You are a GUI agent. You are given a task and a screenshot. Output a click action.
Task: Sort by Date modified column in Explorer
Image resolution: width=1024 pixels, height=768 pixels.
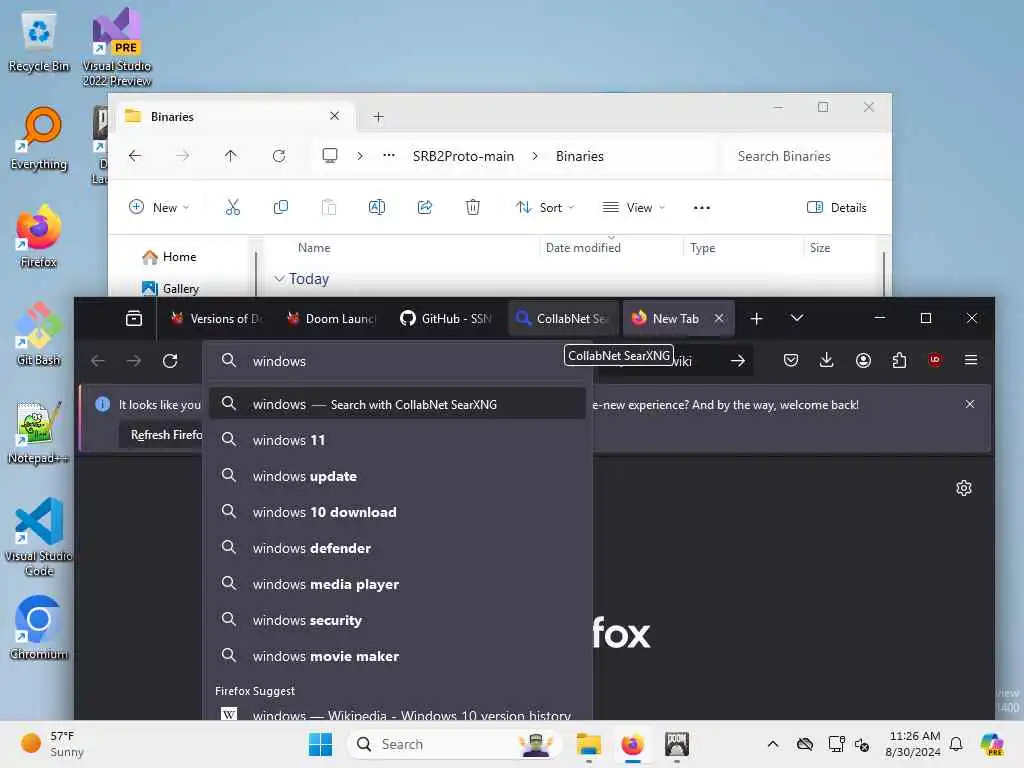point(583,248)
